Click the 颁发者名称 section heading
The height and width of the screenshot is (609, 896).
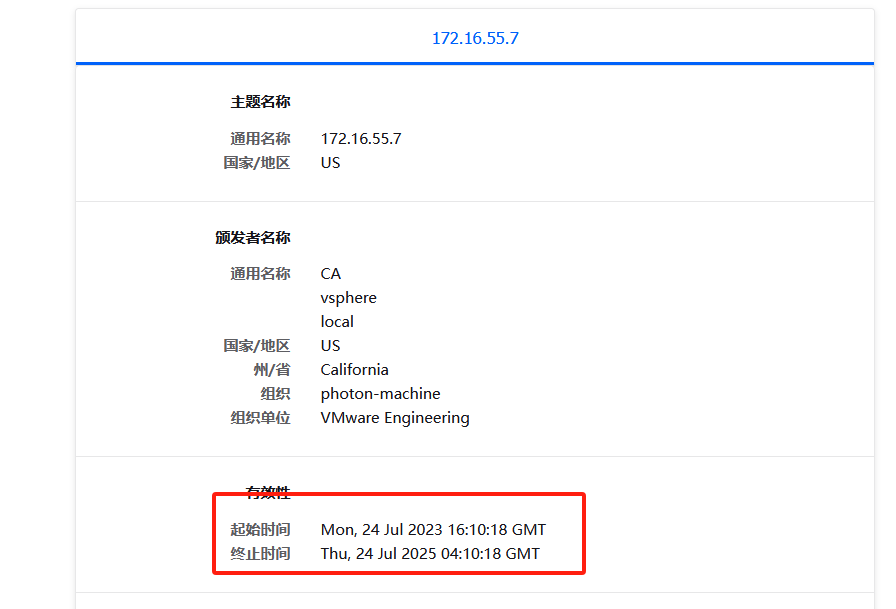coord(253,238)
